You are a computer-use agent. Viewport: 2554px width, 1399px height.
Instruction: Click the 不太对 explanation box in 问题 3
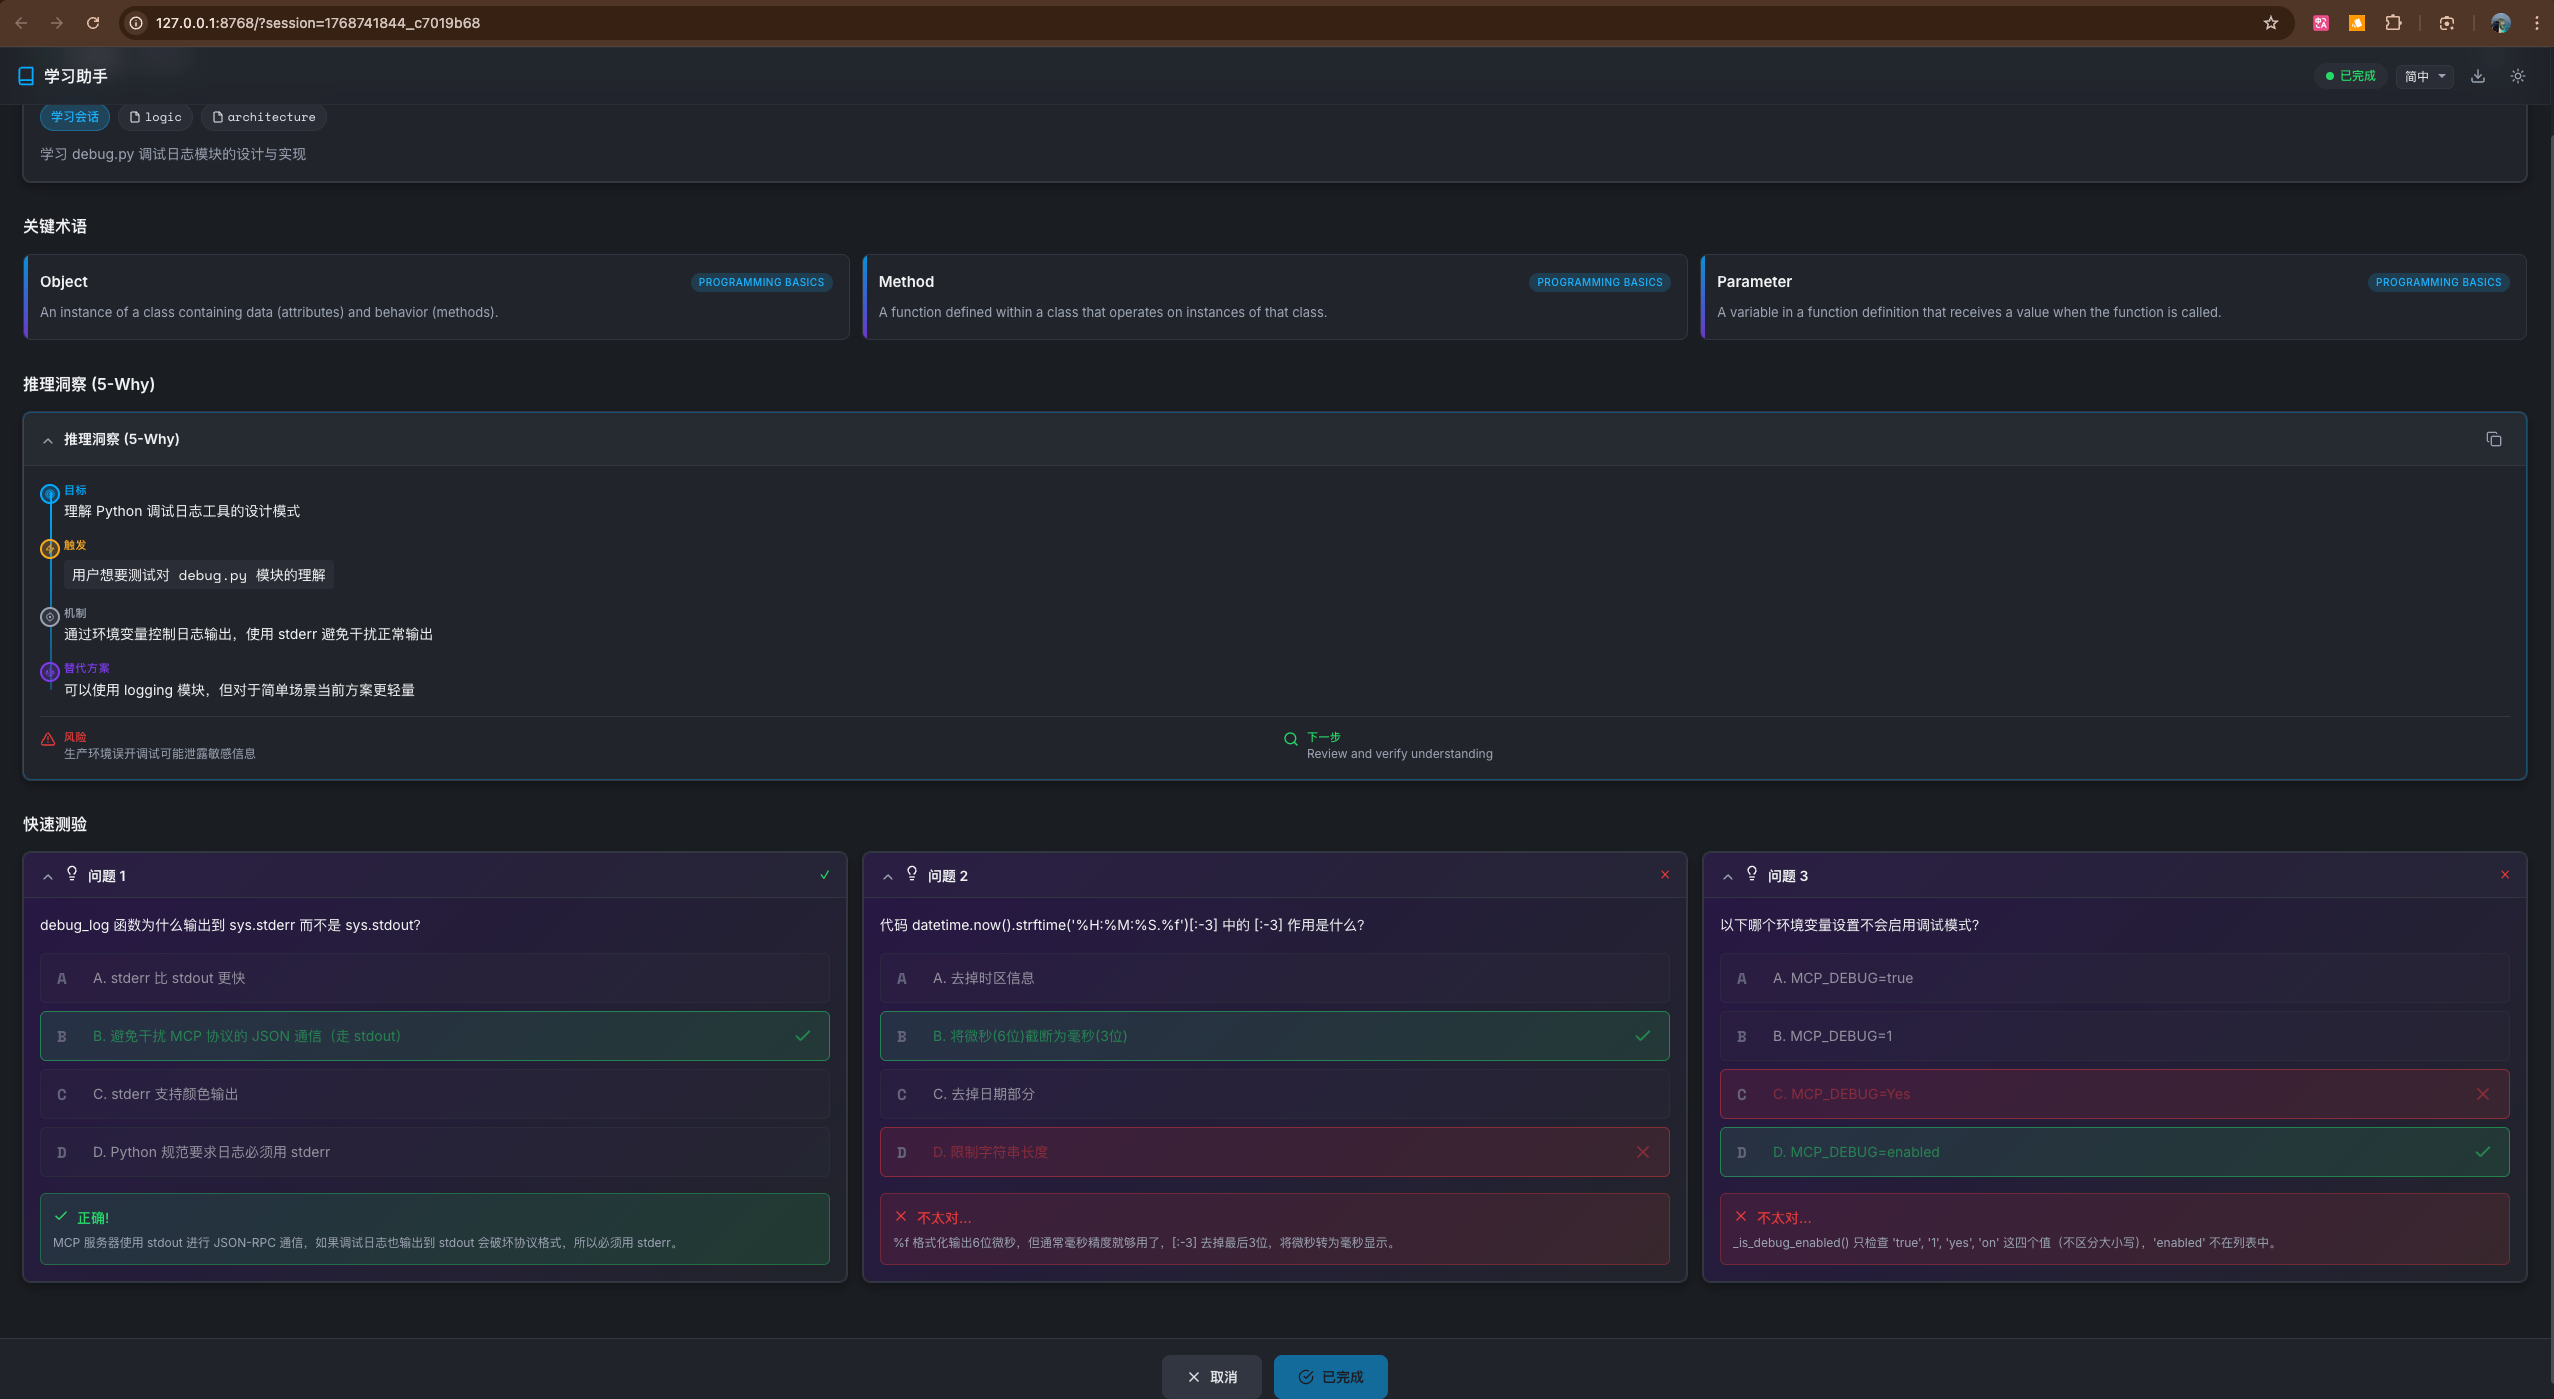pyautogui.click(x=2115, y=1229)
